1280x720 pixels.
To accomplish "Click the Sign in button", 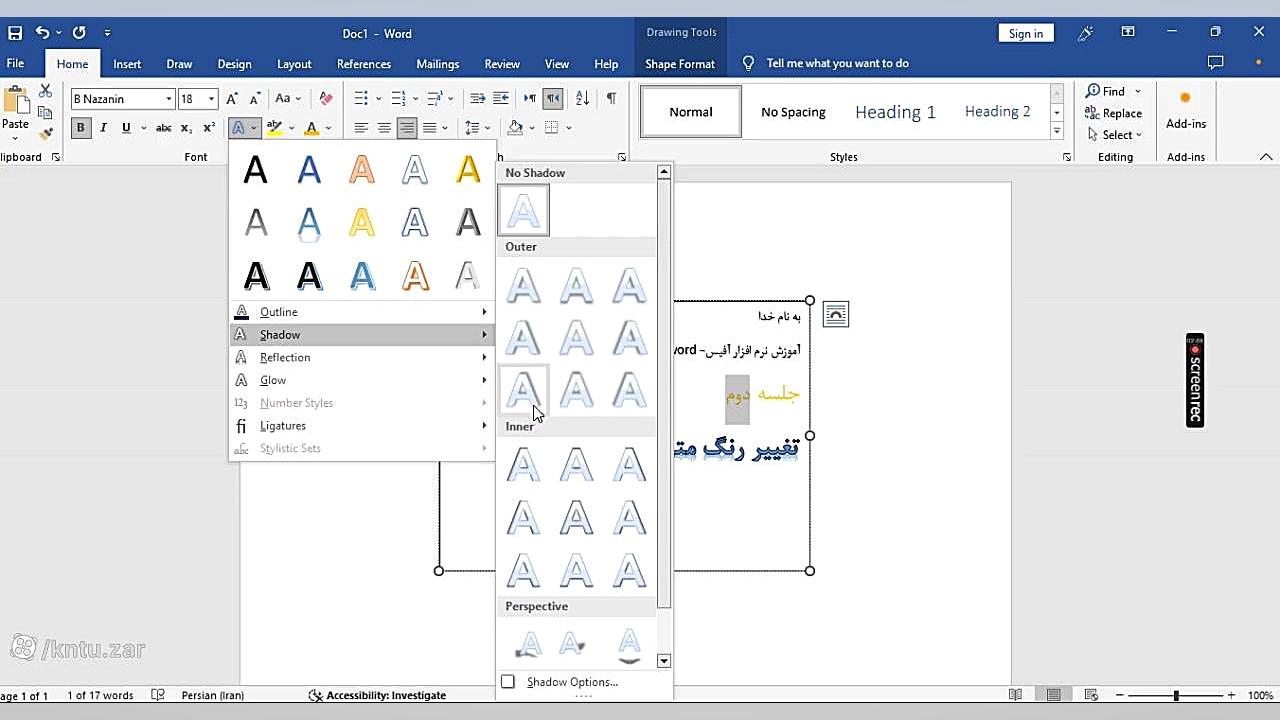I will [x=1026, y=33].
